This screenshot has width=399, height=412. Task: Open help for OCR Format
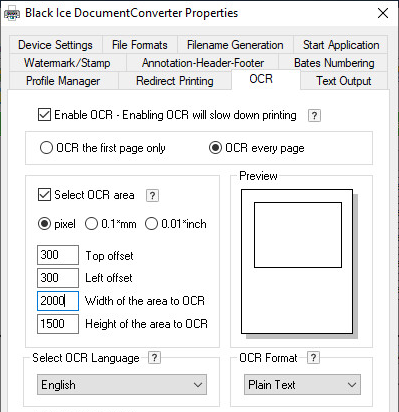[313, 358]
